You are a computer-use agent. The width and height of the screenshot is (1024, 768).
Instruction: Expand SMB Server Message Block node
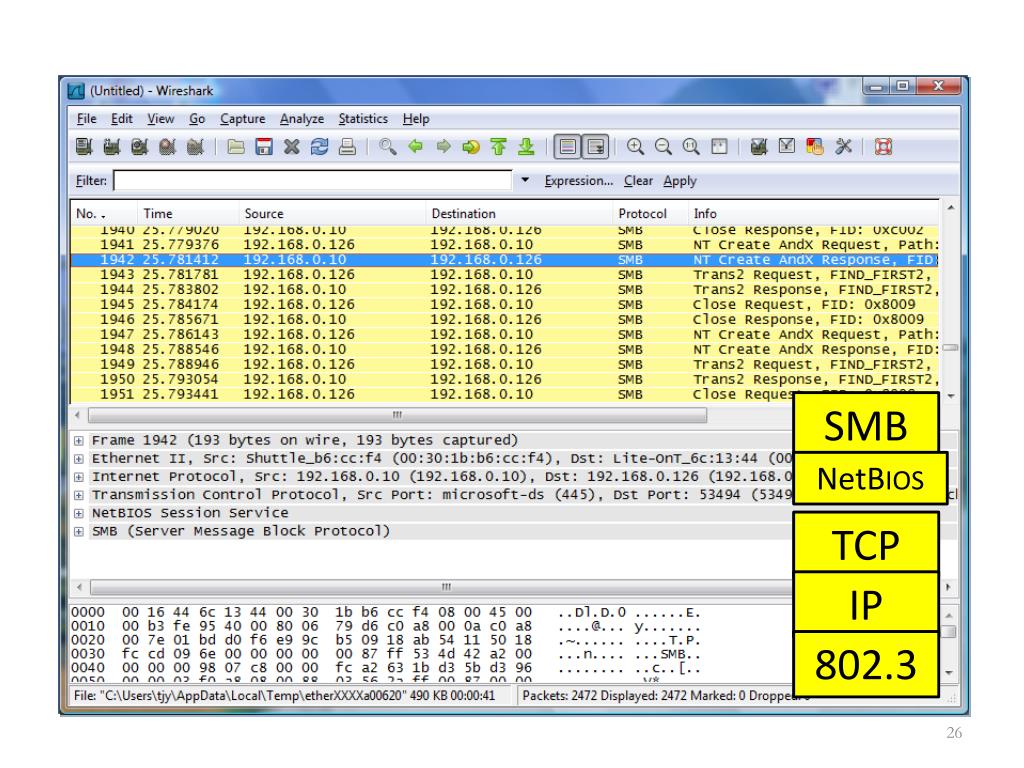[x=79, y=532]
